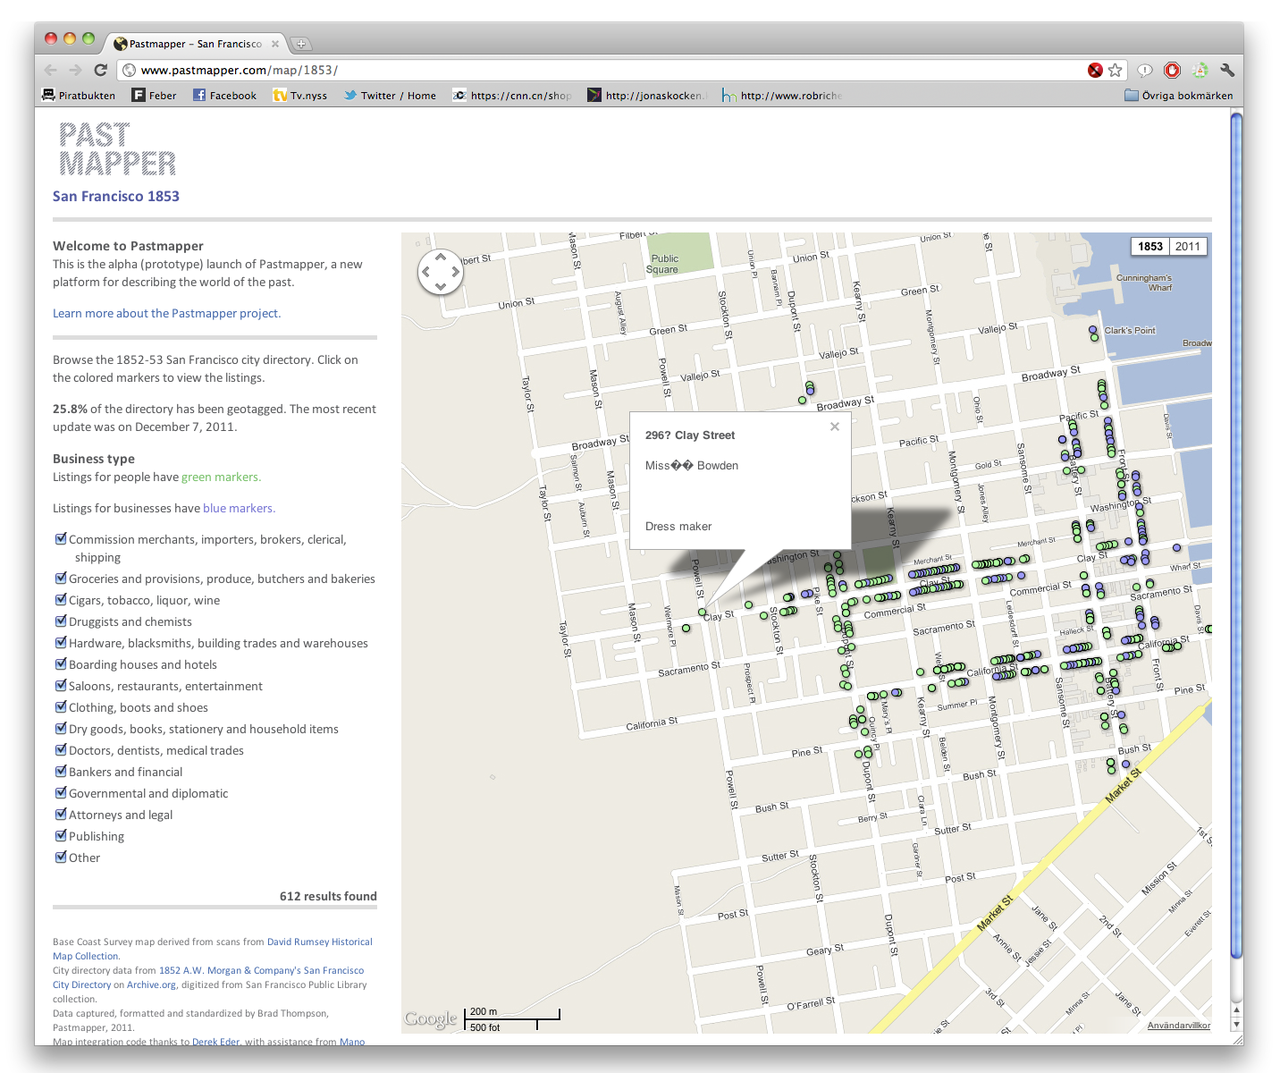1280x1073 pixels.
Task: Open the Feber bookmark
Action: 153,96
